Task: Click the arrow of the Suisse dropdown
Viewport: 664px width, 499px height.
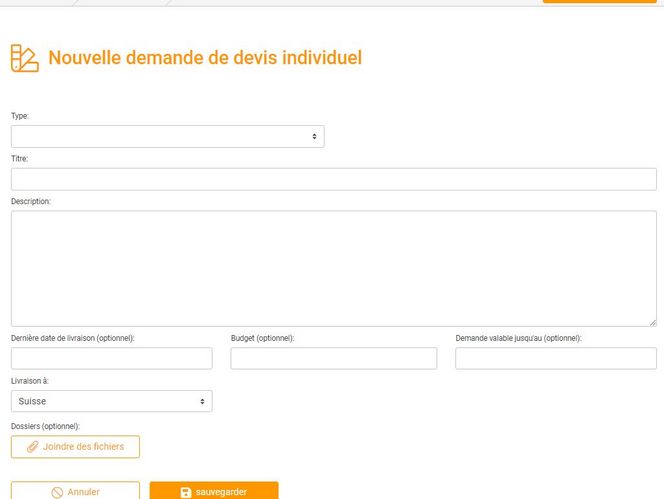Action: [x=203, y=401]
